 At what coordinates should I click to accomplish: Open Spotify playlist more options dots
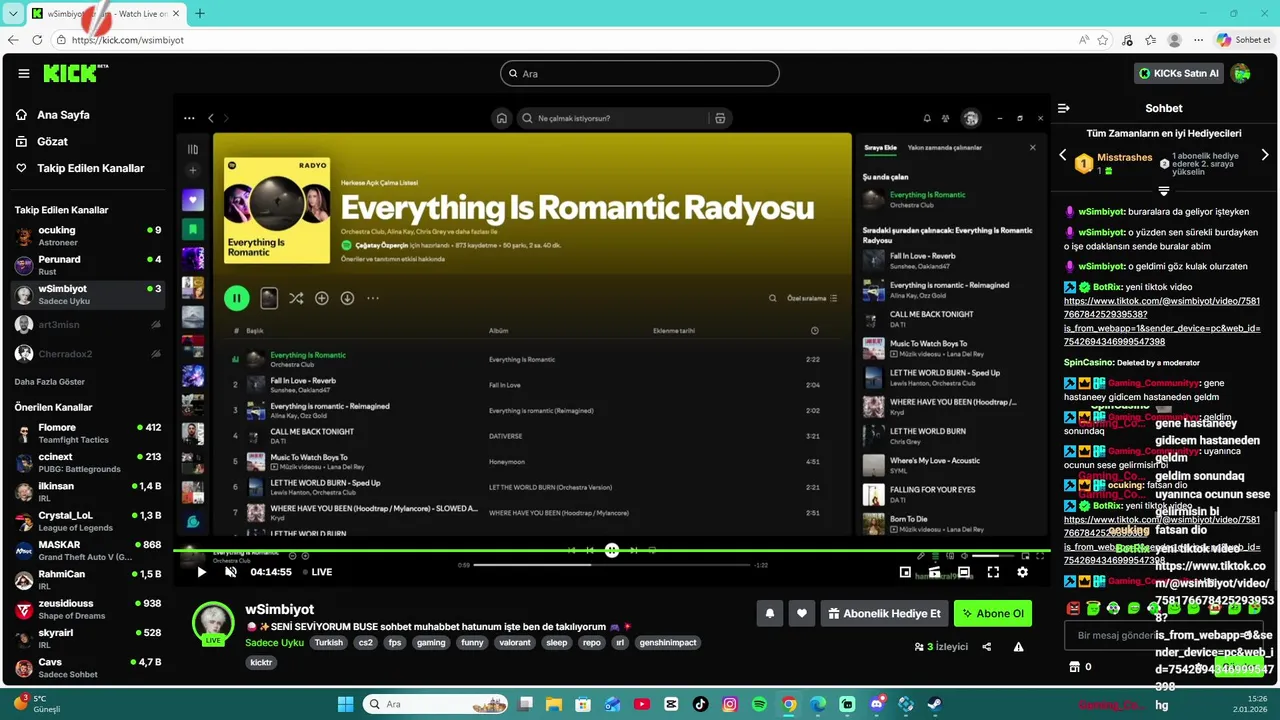tap(373, 298)
